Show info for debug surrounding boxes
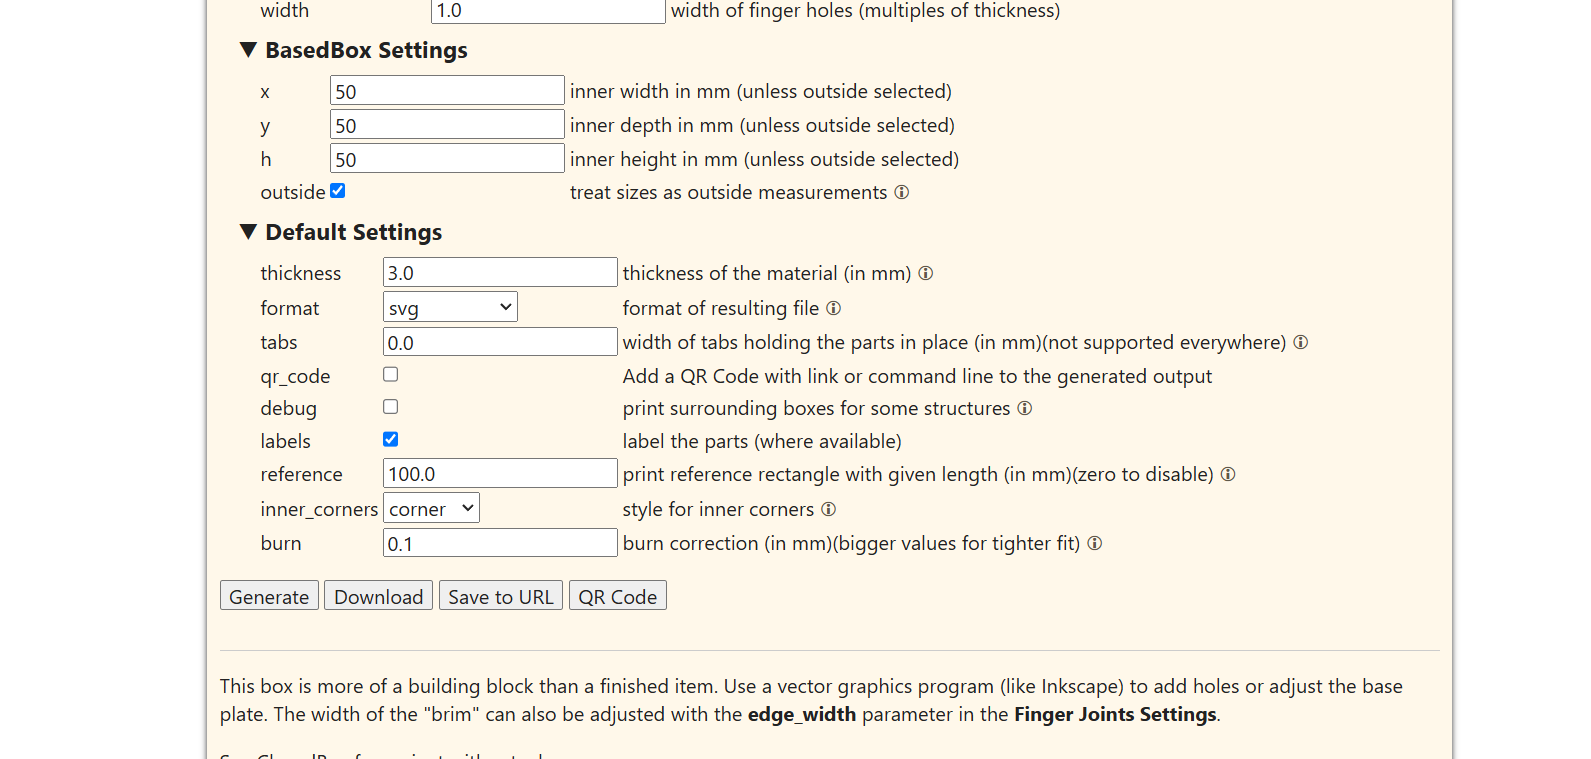Screen dimensions: 1591x759 click(x=1024, y=408)
